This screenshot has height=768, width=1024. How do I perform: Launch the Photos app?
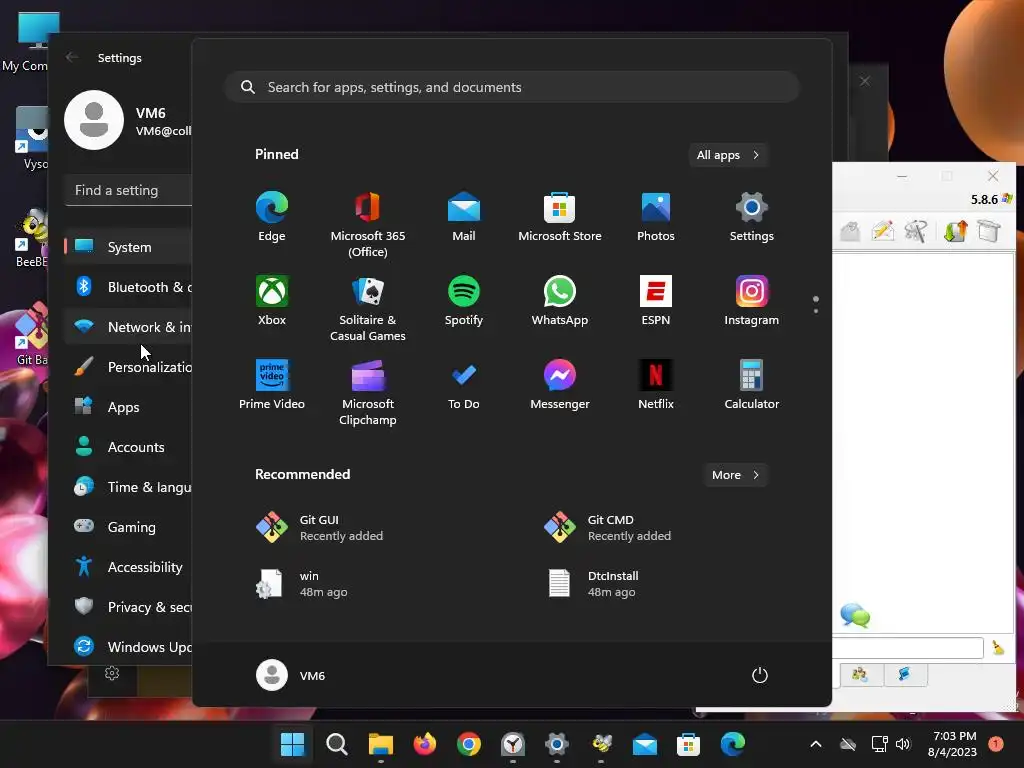coord(656,217)
